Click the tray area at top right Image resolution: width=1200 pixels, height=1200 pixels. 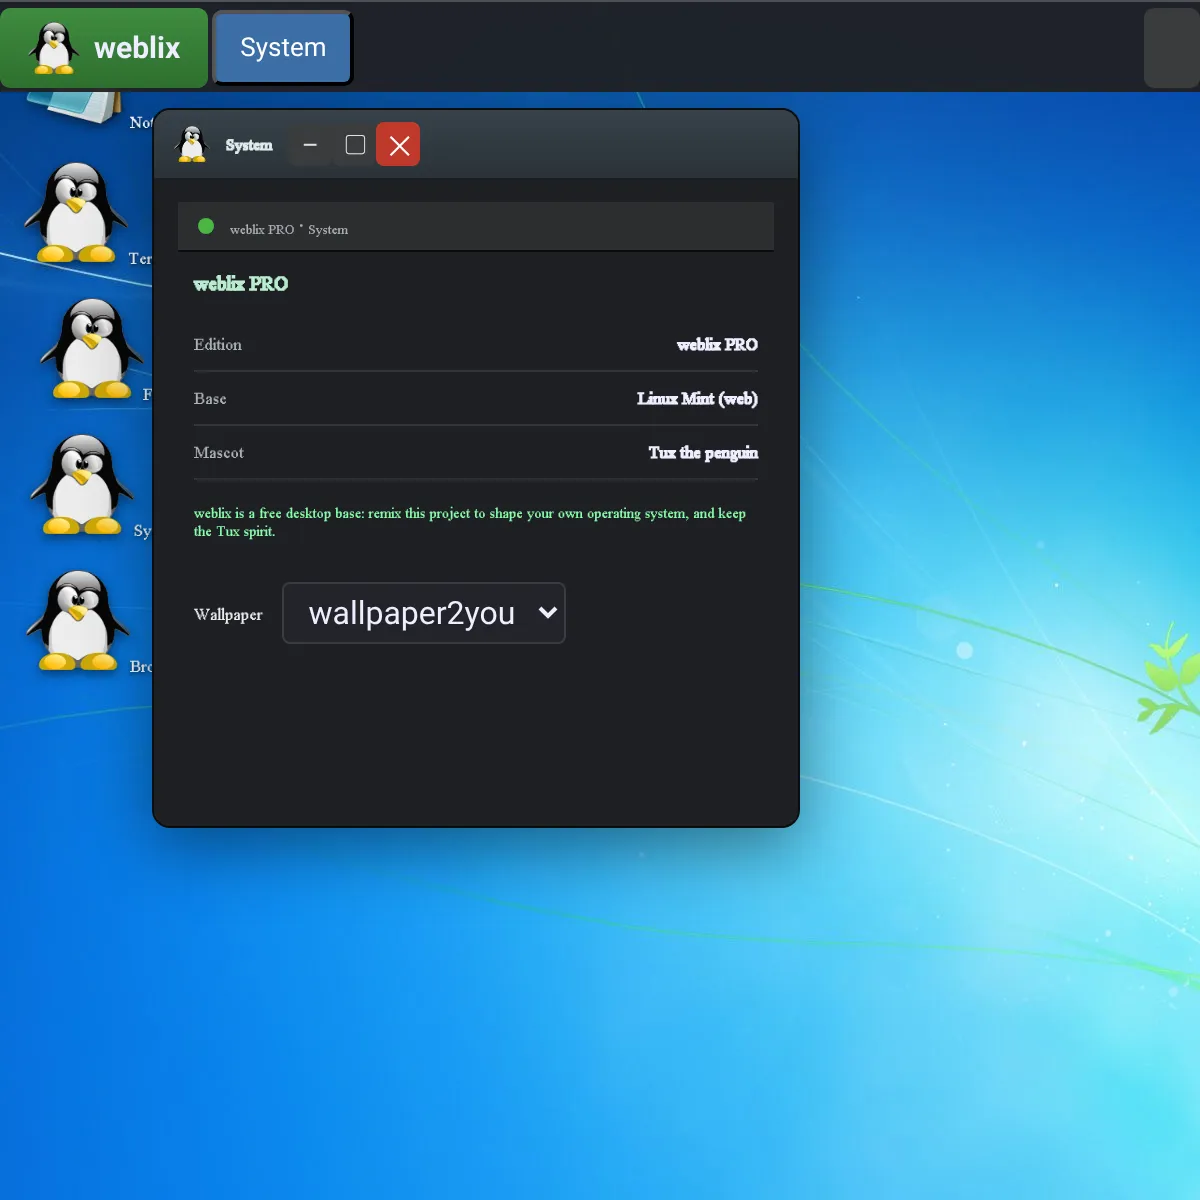click(1172, 48)
